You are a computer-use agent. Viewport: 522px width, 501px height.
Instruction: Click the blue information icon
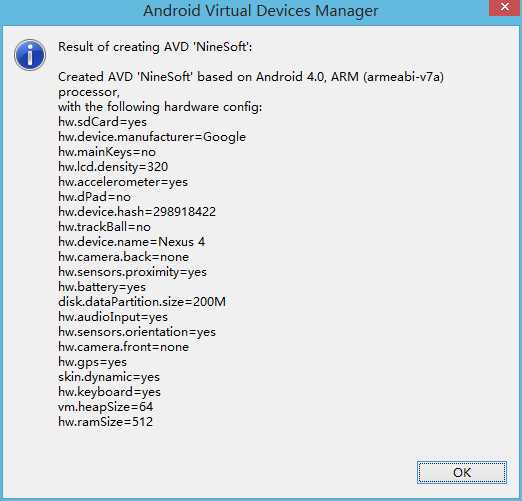pyautogui.click(x=30, y=55)
